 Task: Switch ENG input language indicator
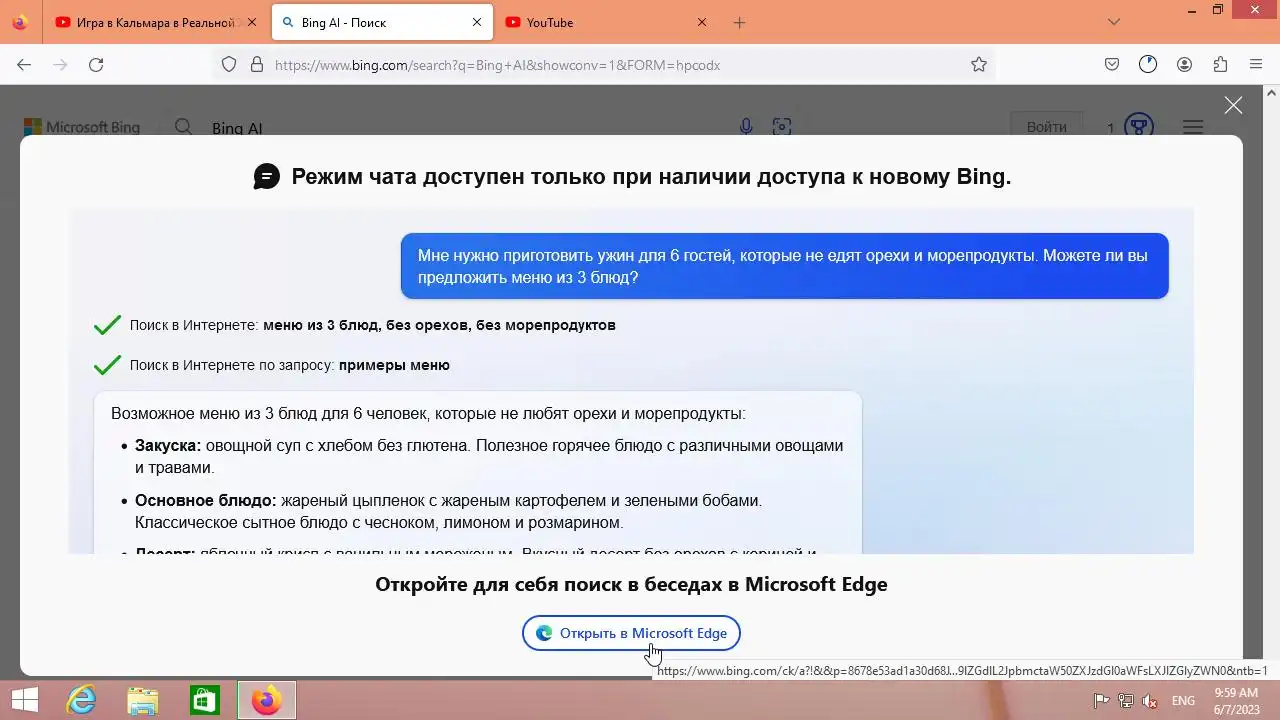coord(1183,701)
